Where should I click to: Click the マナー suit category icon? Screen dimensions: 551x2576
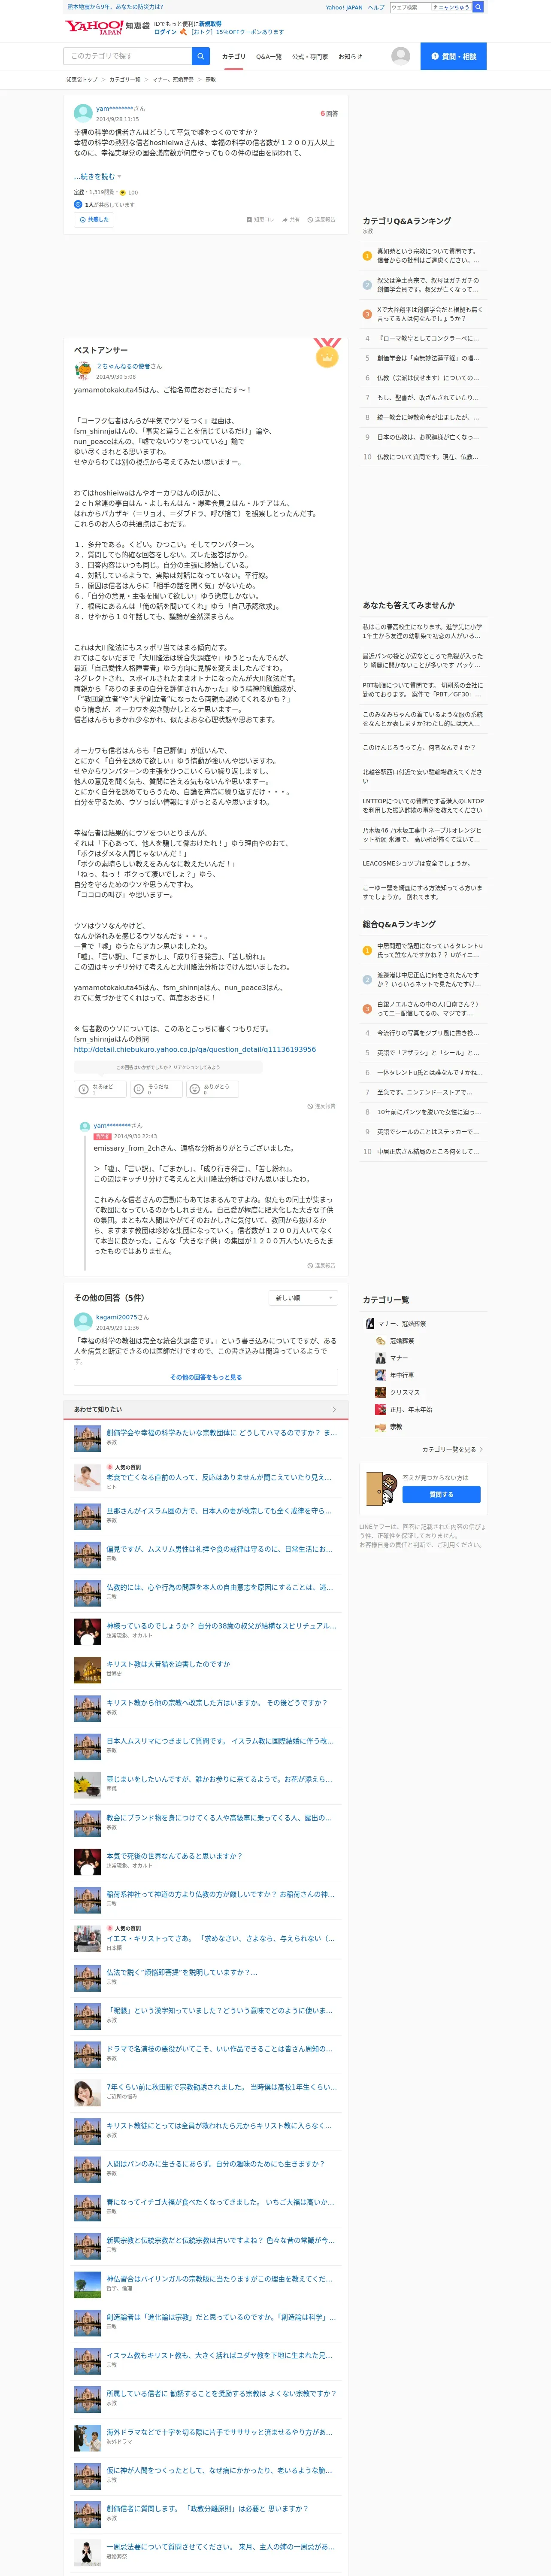coord(381,1358)
